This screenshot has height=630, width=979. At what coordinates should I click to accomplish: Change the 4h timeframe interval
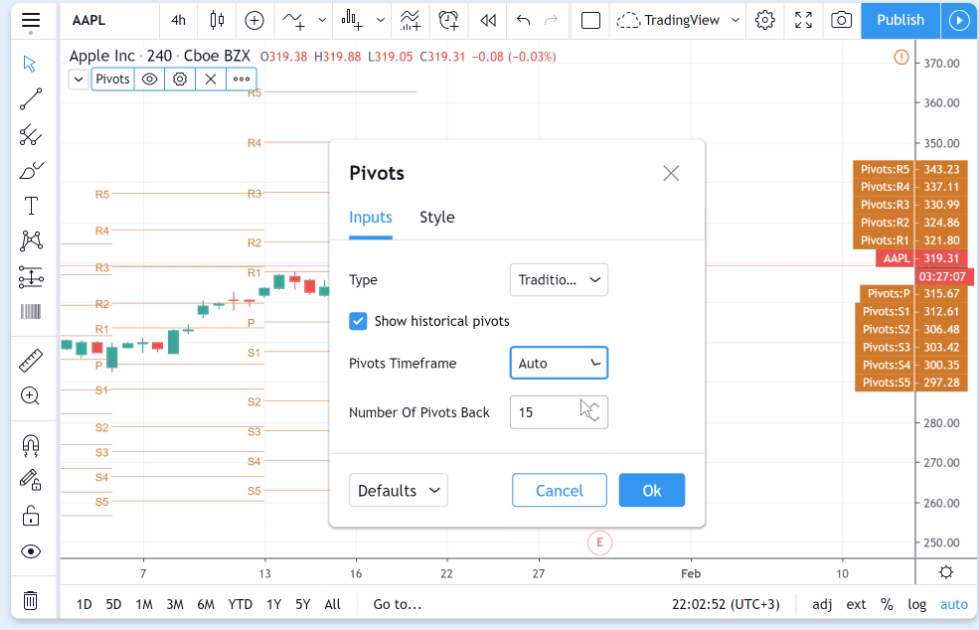179,21
